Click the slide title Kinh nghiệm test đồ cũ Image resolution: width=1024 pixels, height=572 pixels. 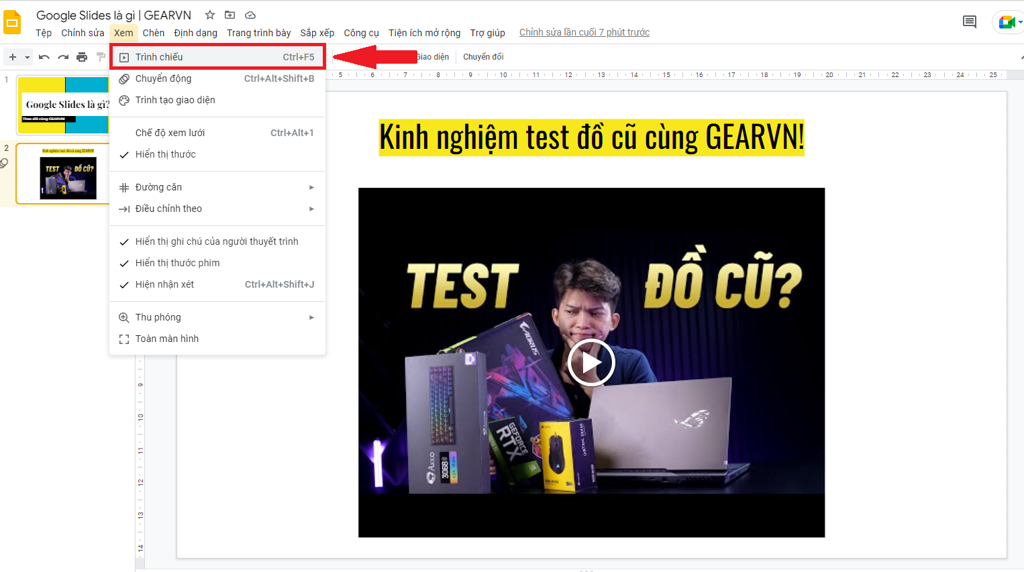click(591, 137)
